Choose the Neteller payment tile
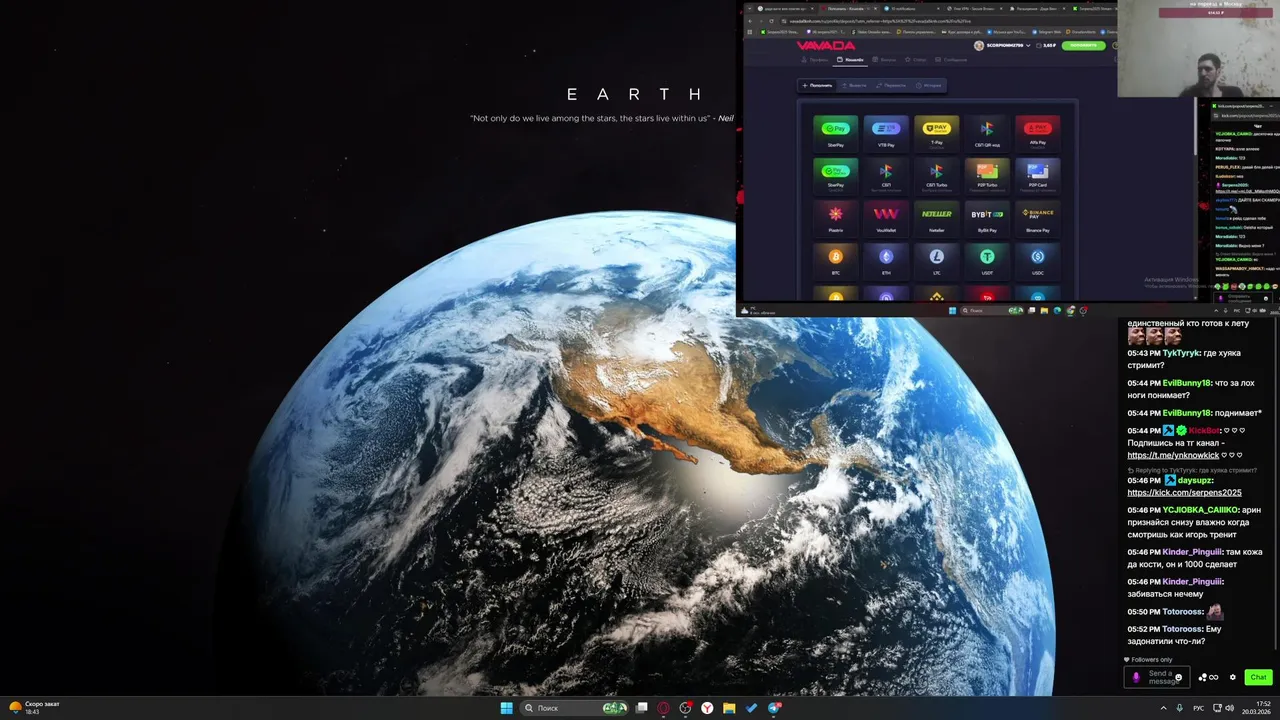Viewport: 1280px width, 720px height. coord(936,218)
